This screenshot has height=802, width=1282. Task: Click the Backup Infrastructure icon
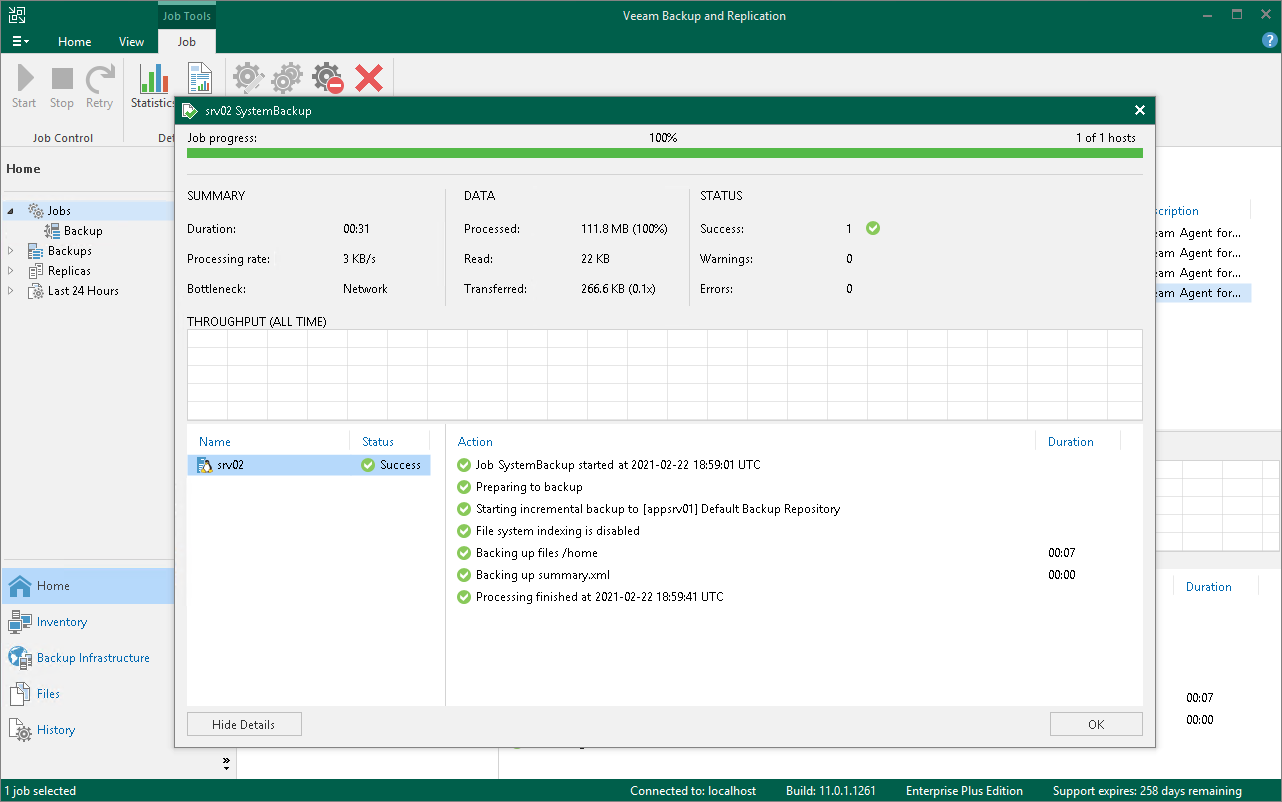click(20, 658)
